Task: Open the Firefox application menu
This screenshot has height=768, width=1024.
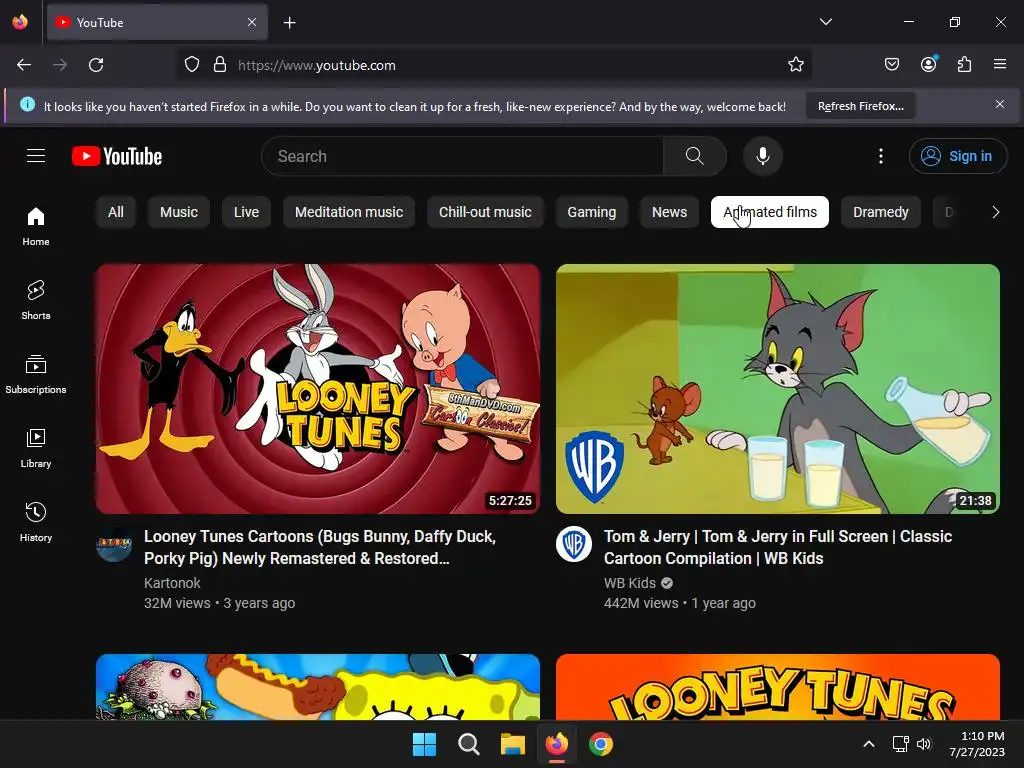Action: pos(1000,65)
